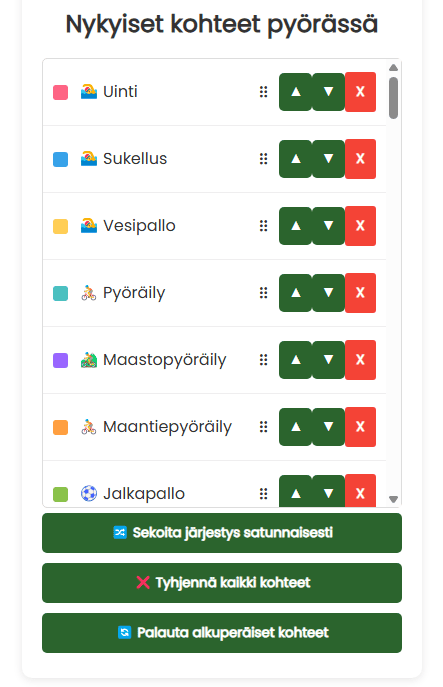
Task: Move Sukellus item down
Action: [x=329, y=159]
